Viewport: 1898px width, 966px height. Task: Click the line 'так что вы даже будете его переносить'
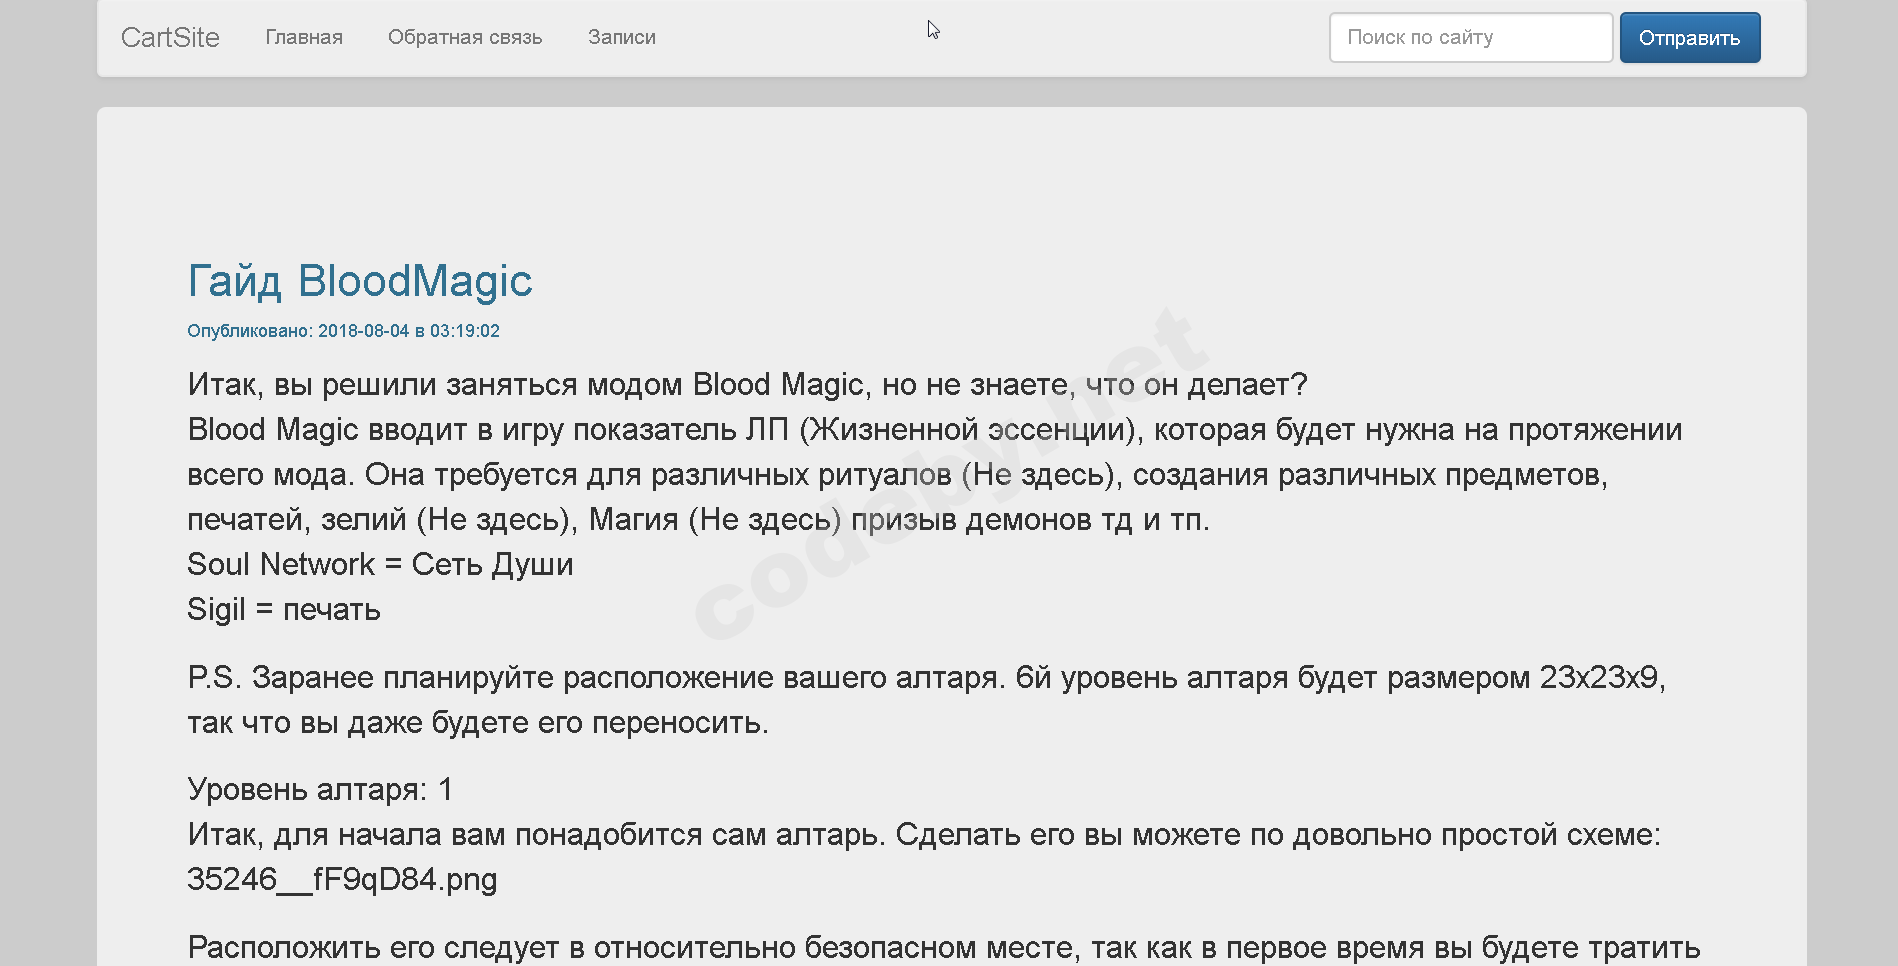[x=478, y=722]
